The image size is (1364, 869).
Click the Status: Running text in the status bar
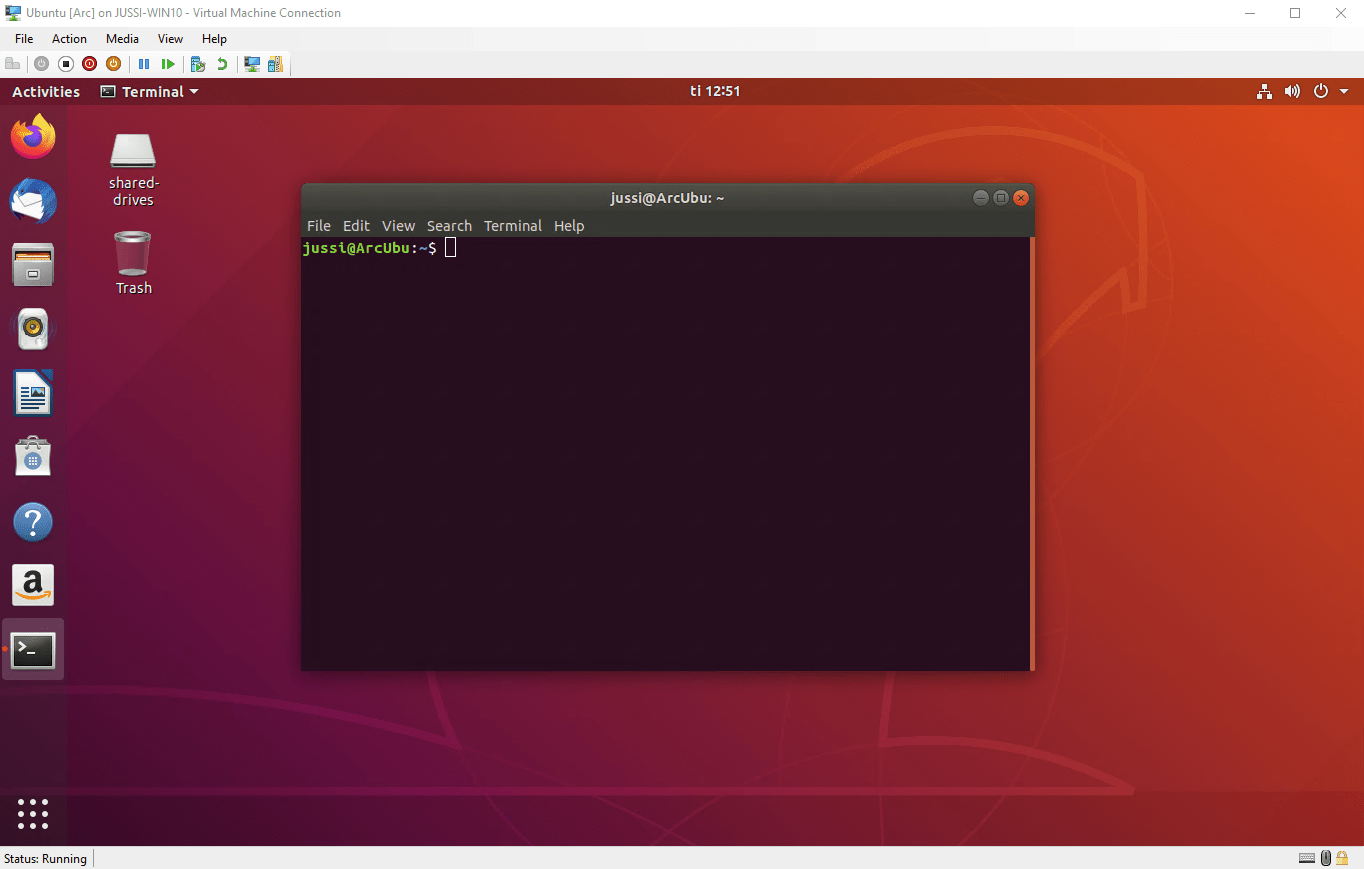(45, 858)
